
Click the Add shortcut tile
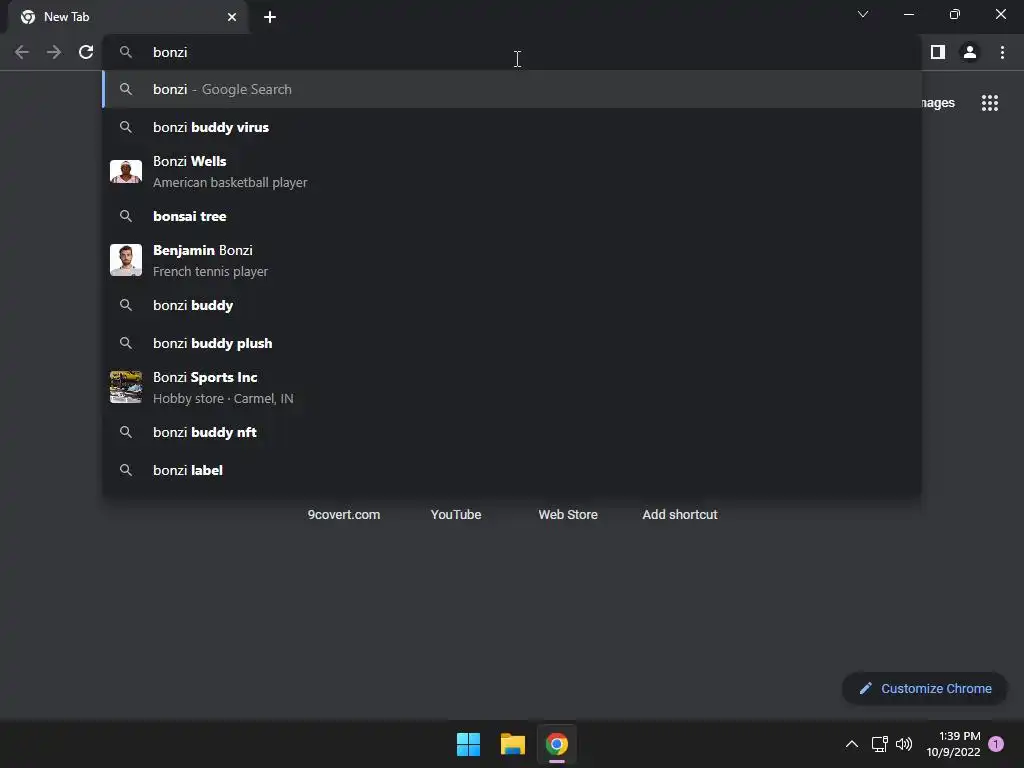click(x=680, y=515)
